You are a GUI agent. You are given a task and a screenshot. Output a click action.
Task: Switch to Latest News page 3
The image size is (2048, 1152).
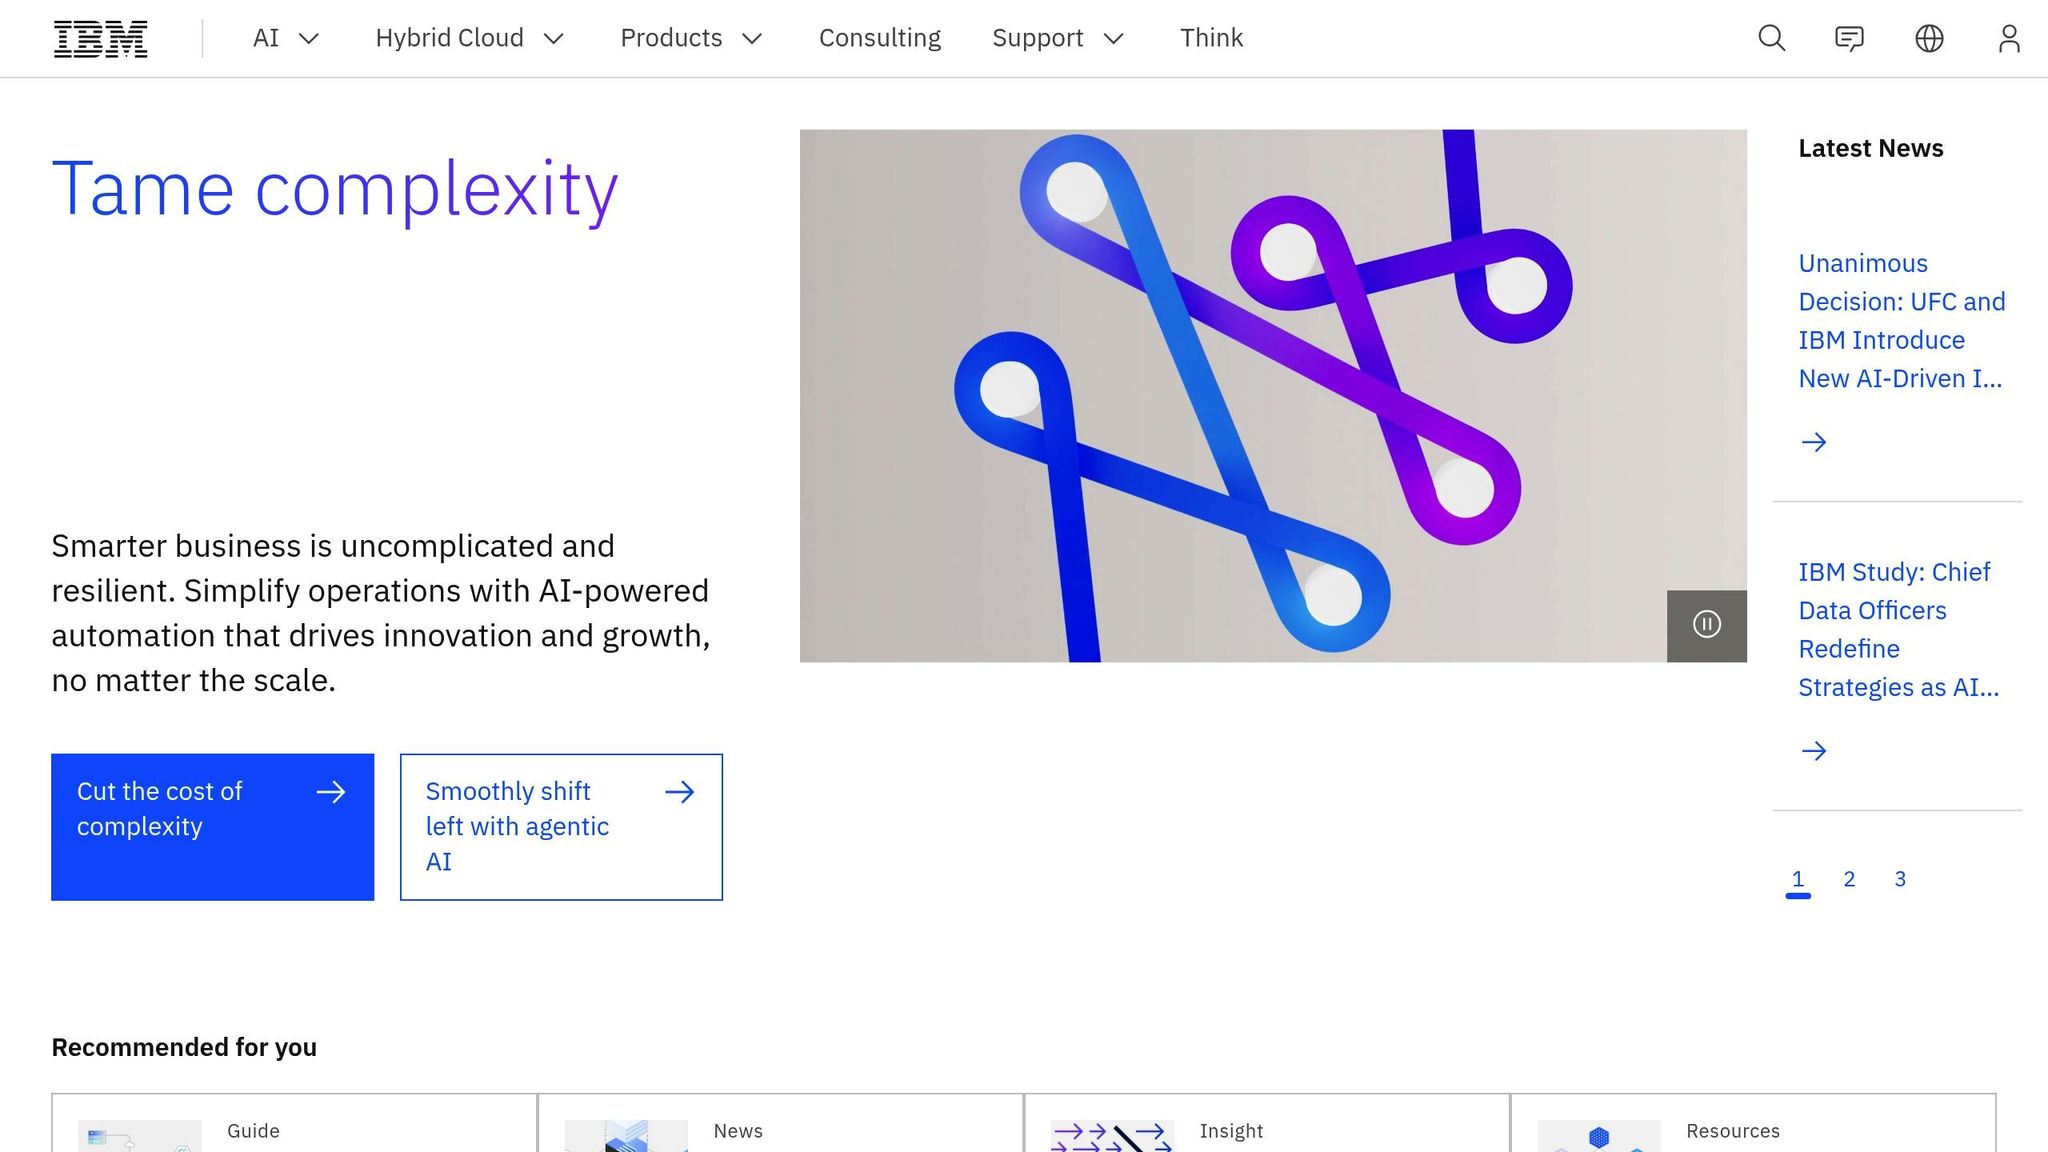point(1900,879)
